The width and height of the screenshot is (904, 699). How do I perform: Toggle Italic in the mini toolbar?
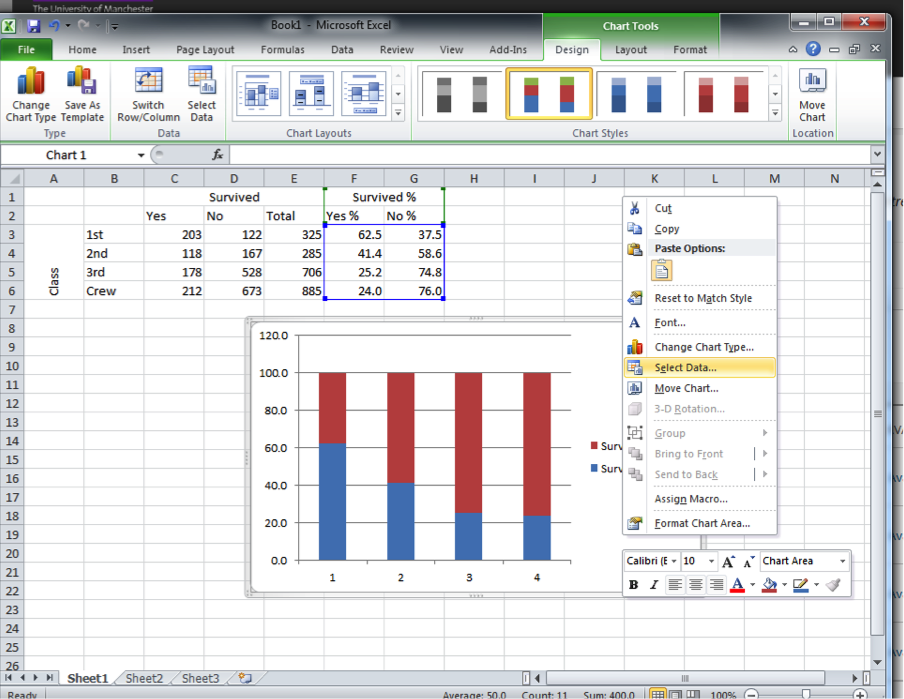point(654,585)
